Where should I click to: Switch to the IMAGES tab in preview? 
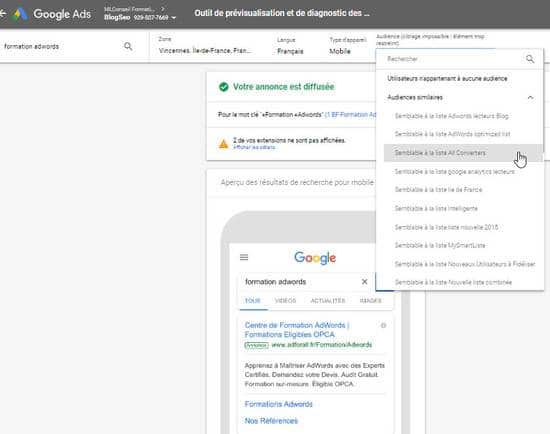(370, 301)
